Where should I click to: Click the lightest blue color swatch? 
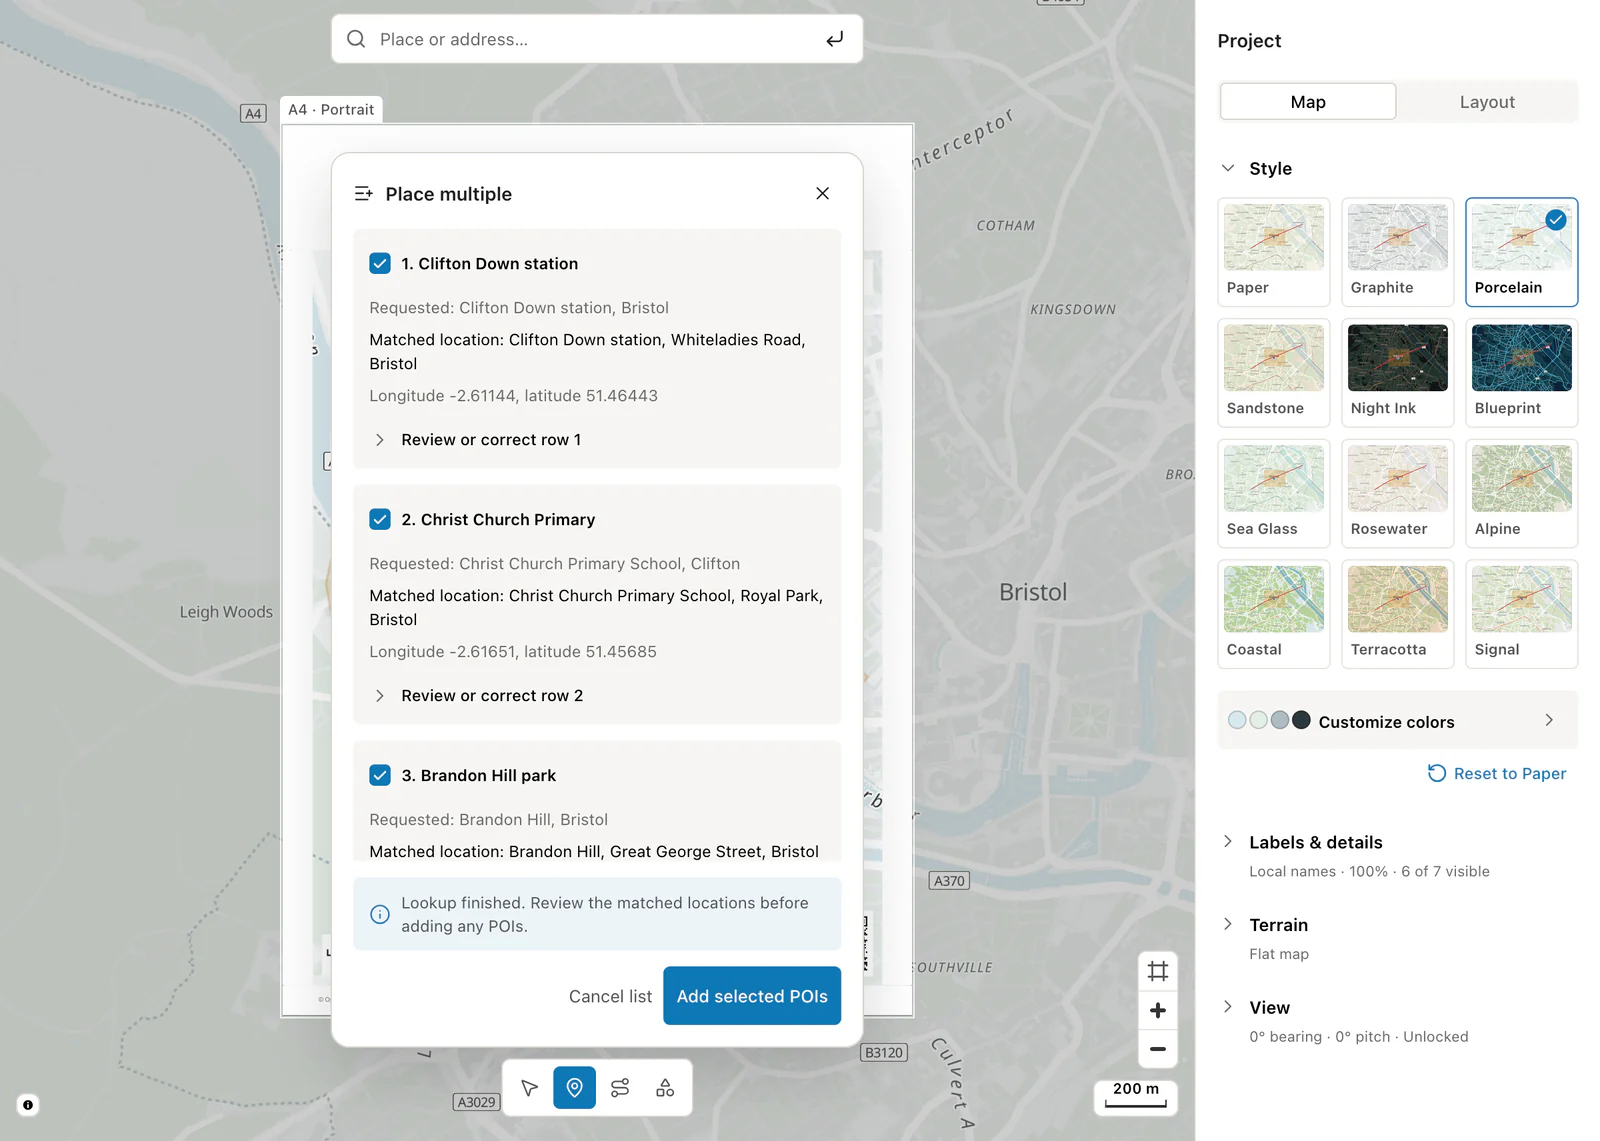(1237, 720)
